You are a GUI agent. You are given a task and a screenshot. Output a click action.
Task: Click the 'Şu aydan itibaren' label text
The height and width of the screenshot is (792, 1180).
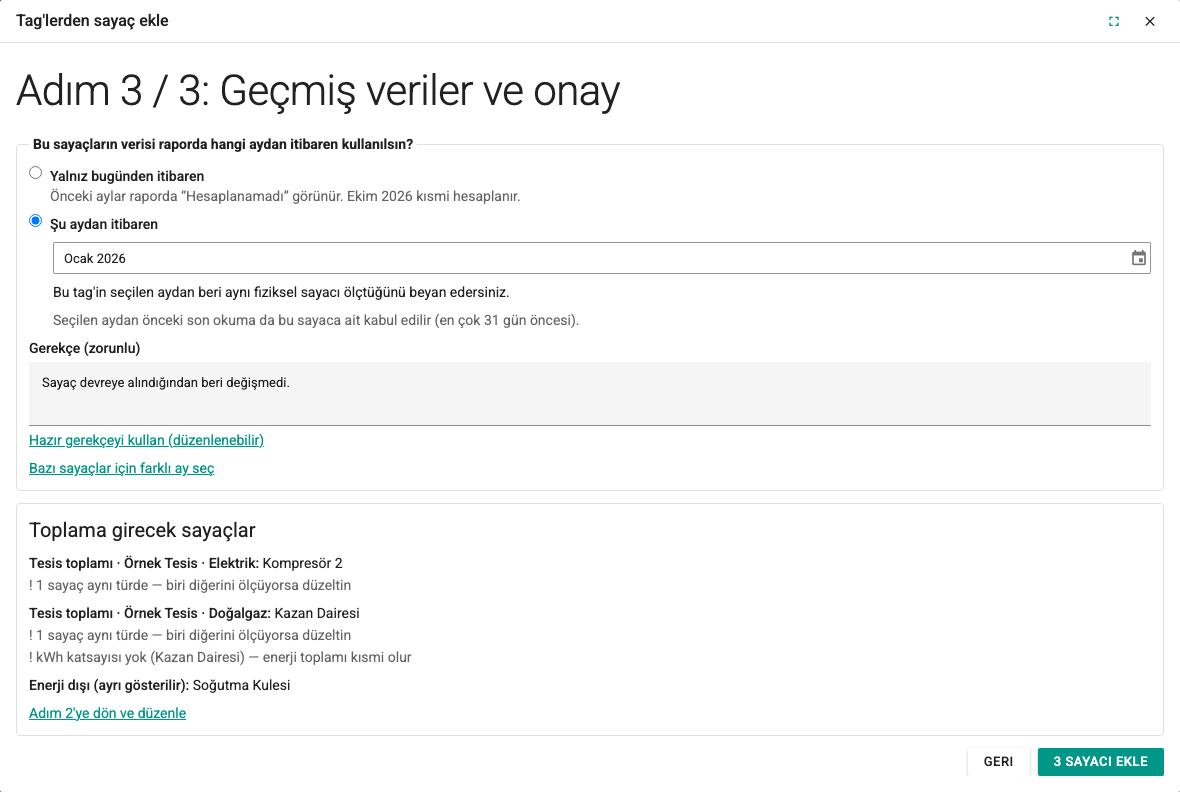104,224
